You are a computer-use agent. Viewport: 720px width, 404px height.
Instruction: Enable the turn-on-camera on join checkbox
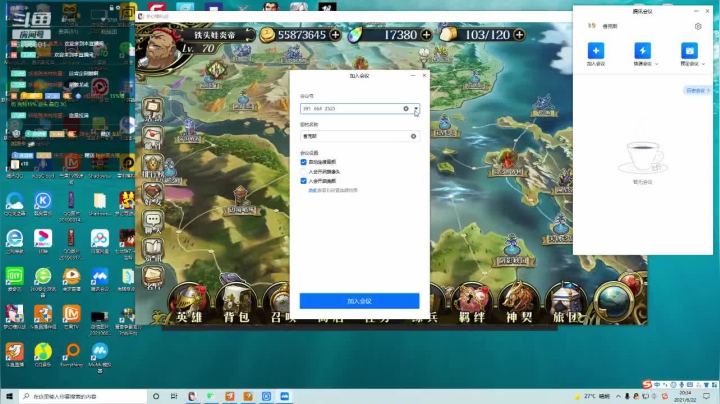pos(304,171)
